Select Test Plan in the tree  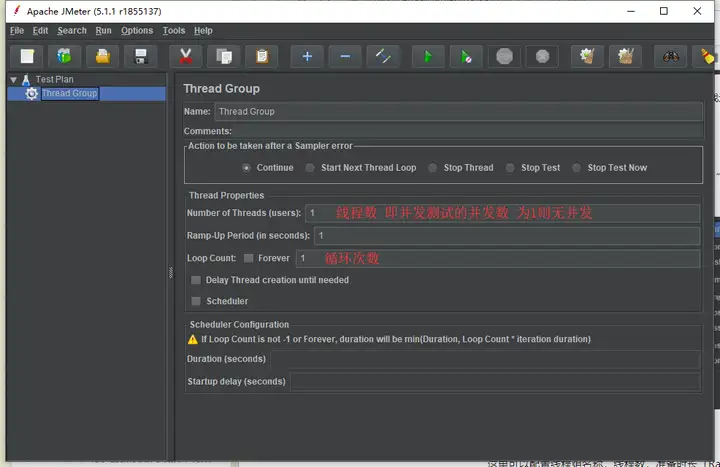tap(55, 79)
